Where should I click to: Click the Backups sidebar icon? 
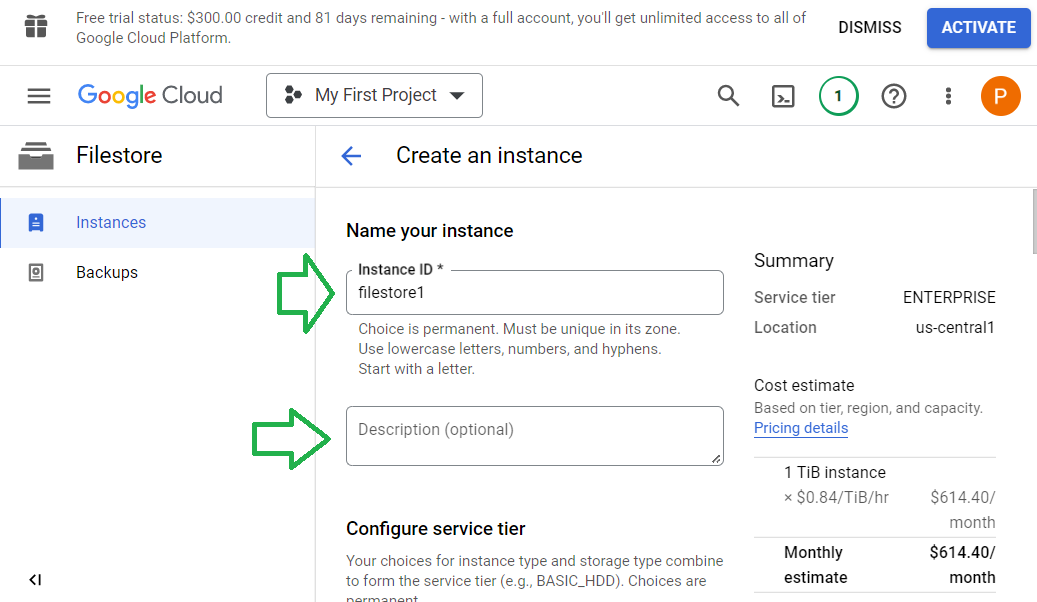[36, 273]
